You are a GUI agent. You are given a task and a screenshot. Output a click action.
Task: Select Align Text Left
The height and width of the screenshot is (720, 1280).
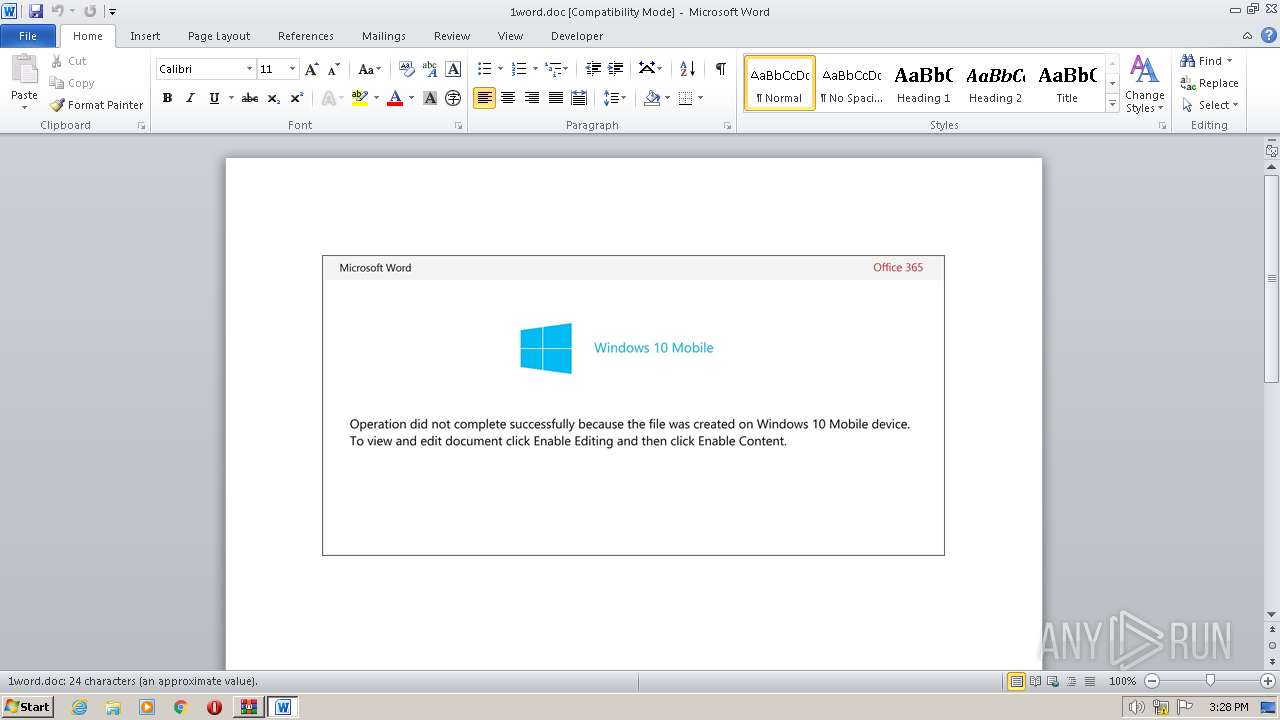(x=484, y=98)
